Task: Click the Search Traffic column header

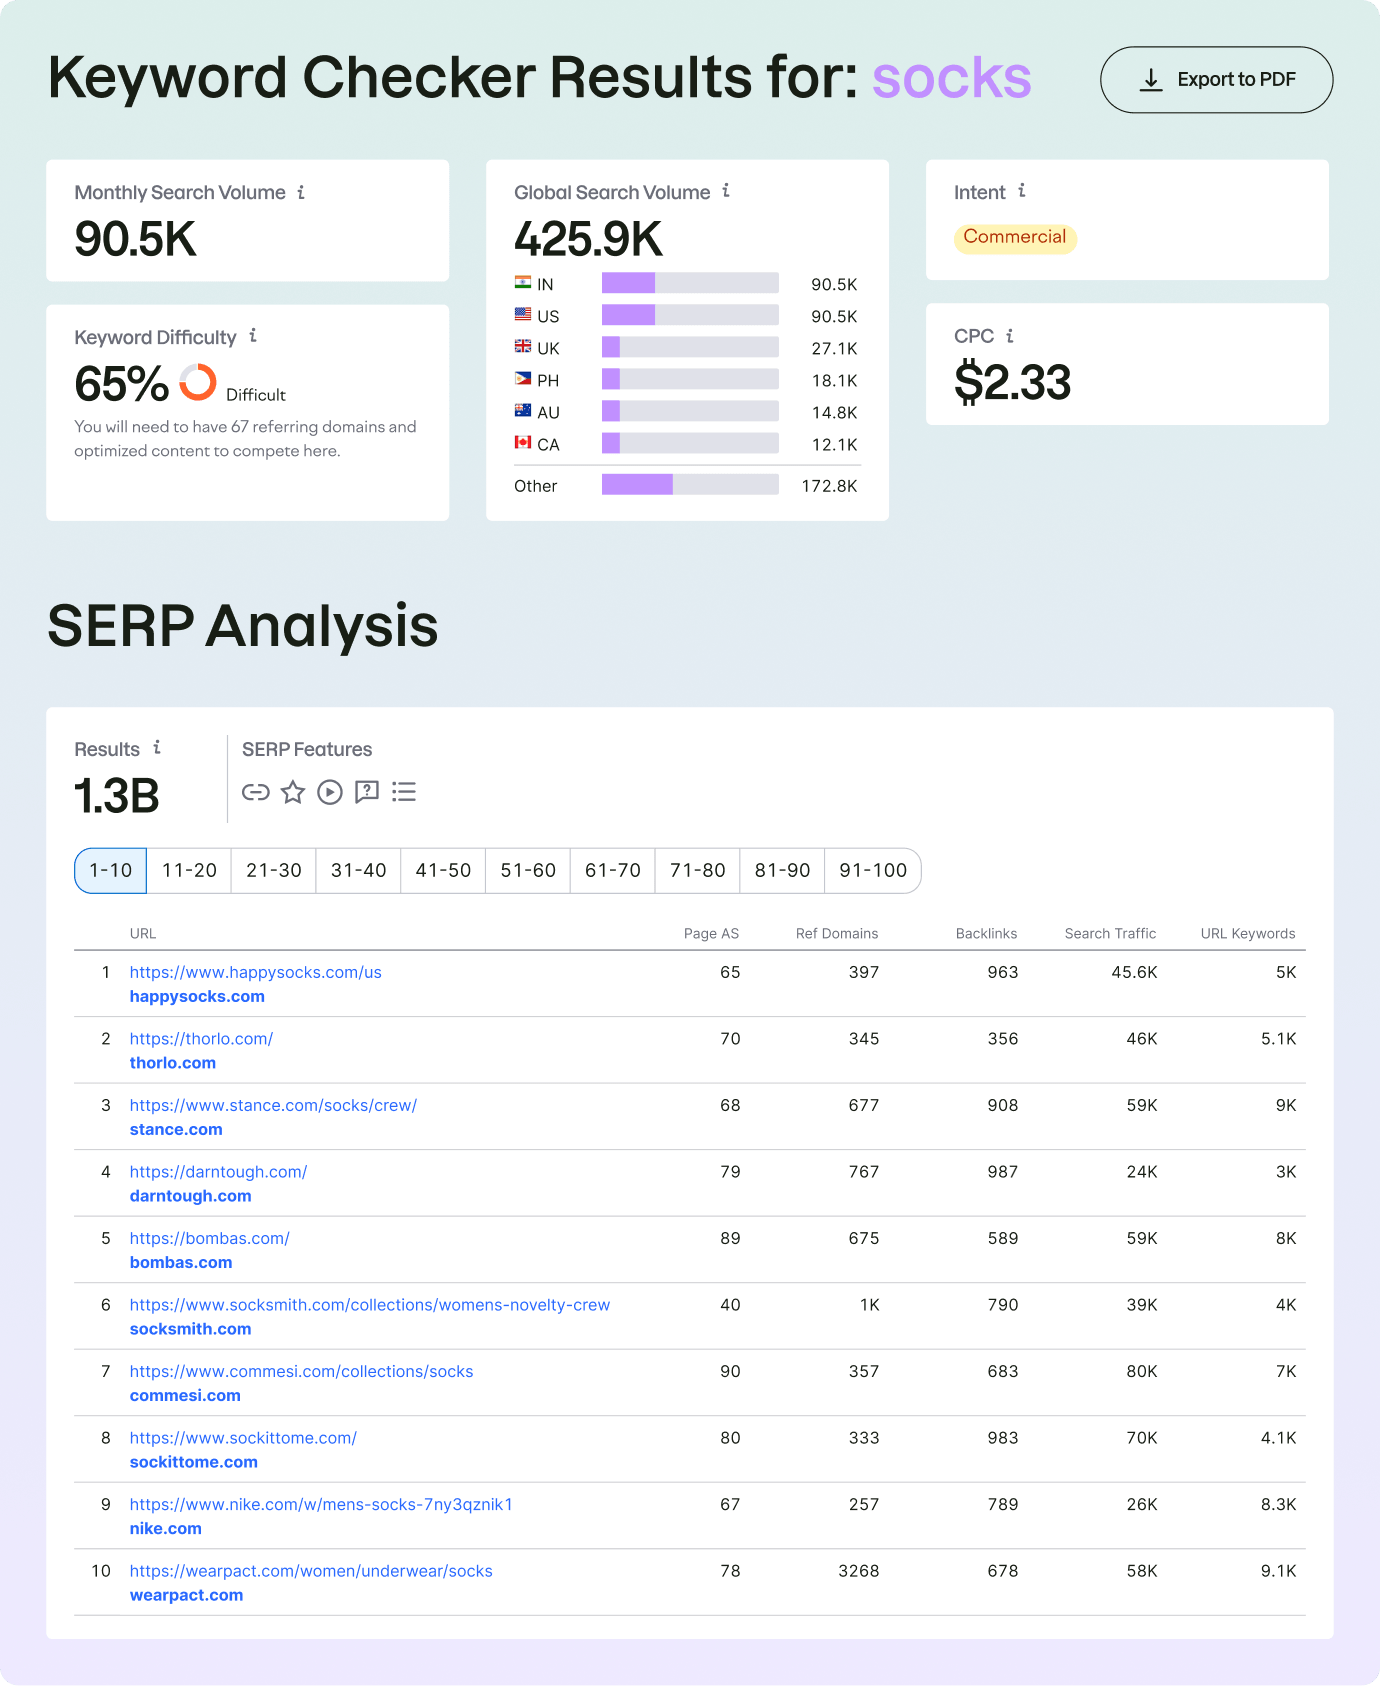Action: pos(1110,934)
